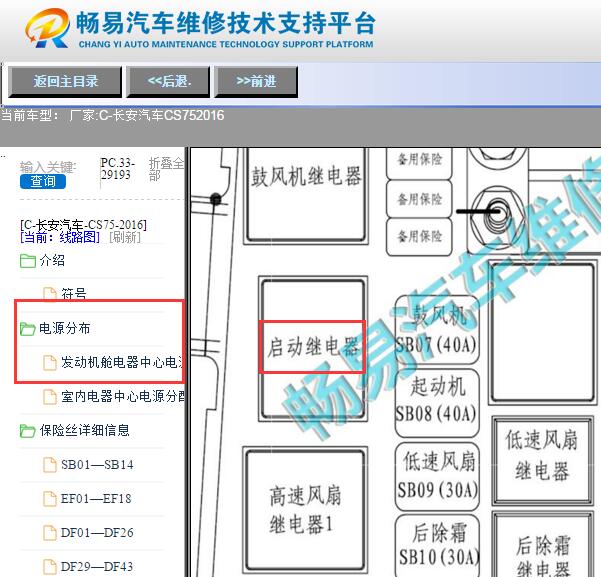601x577 pixels.
Task: Click the 当前：线路图 link
Action: click(60, 237)
